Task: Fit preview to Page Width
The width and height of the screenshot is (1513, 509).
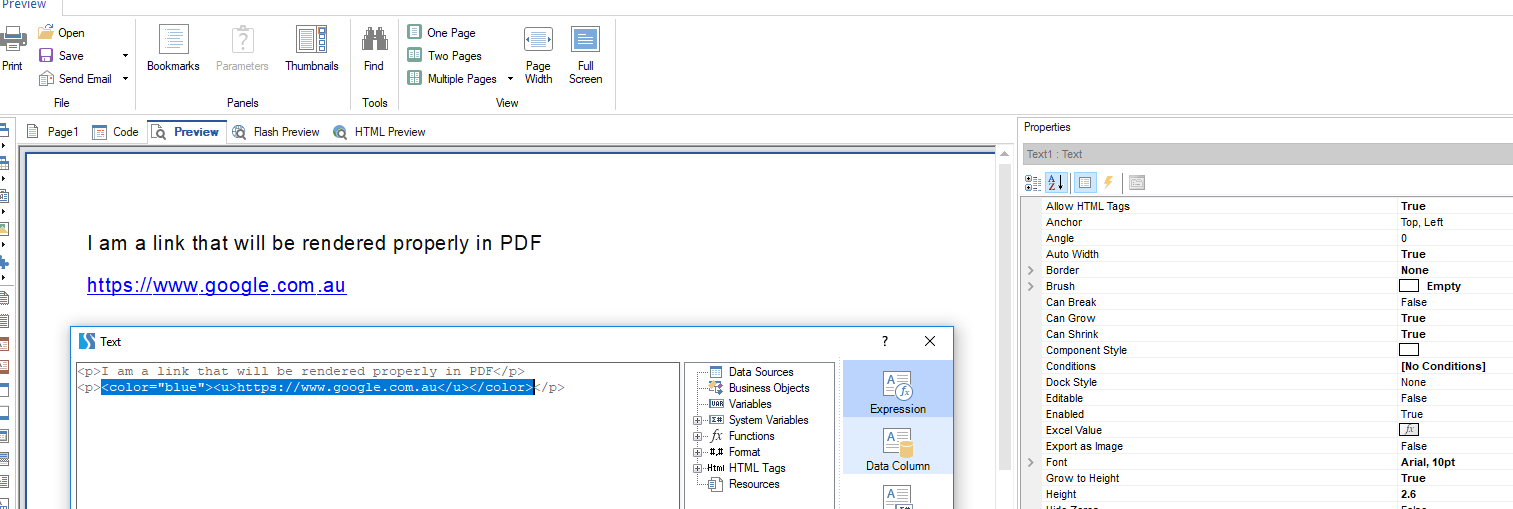Action: [x=538, y=55]
